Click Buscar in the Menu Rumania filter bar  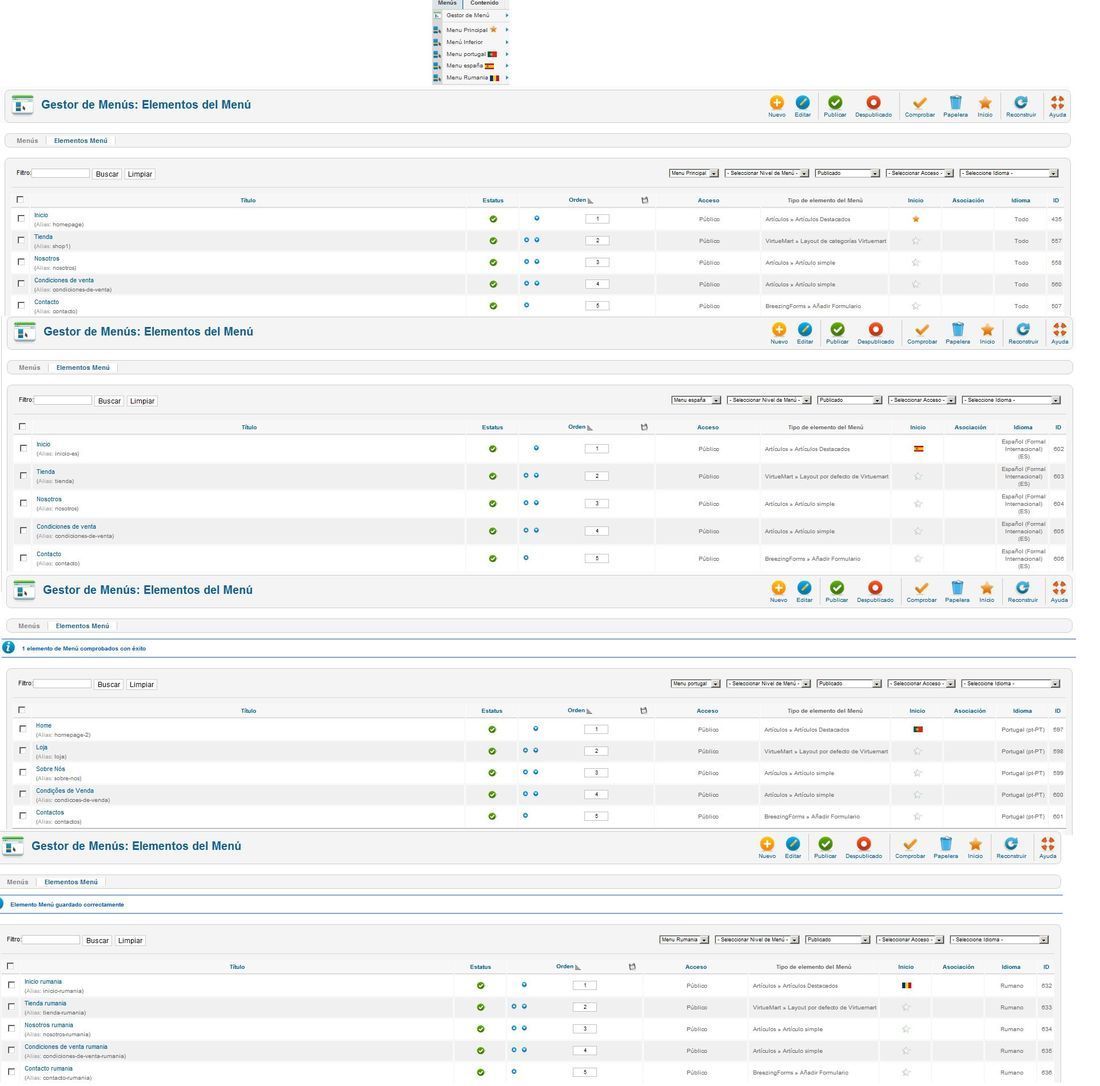pos(98,940)
